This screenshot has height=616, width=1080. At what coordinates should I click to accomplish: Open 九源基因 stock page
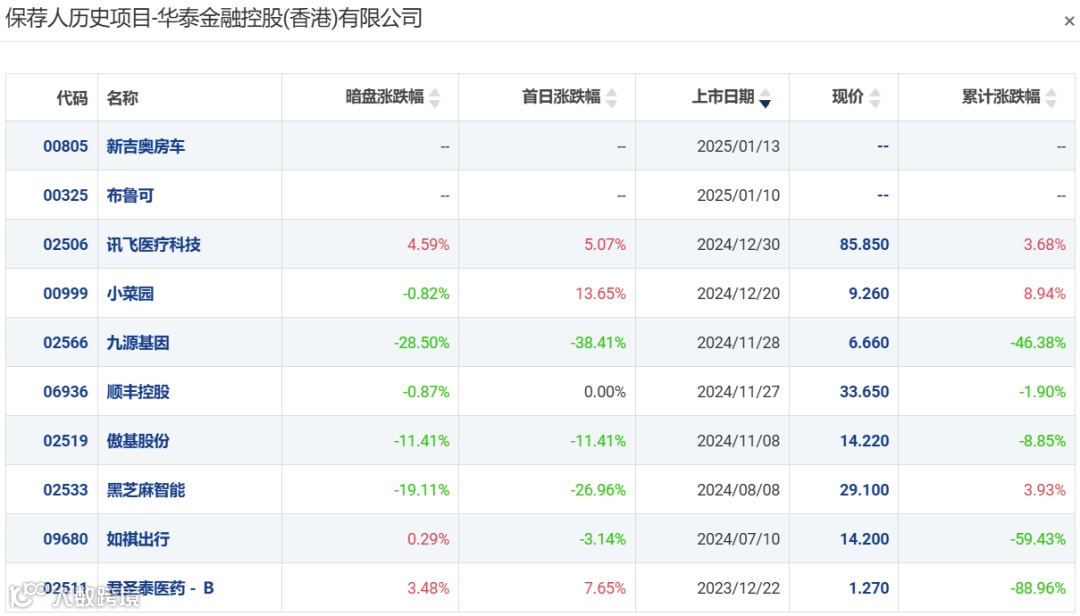pyautogui.click(x=138, y=342)
